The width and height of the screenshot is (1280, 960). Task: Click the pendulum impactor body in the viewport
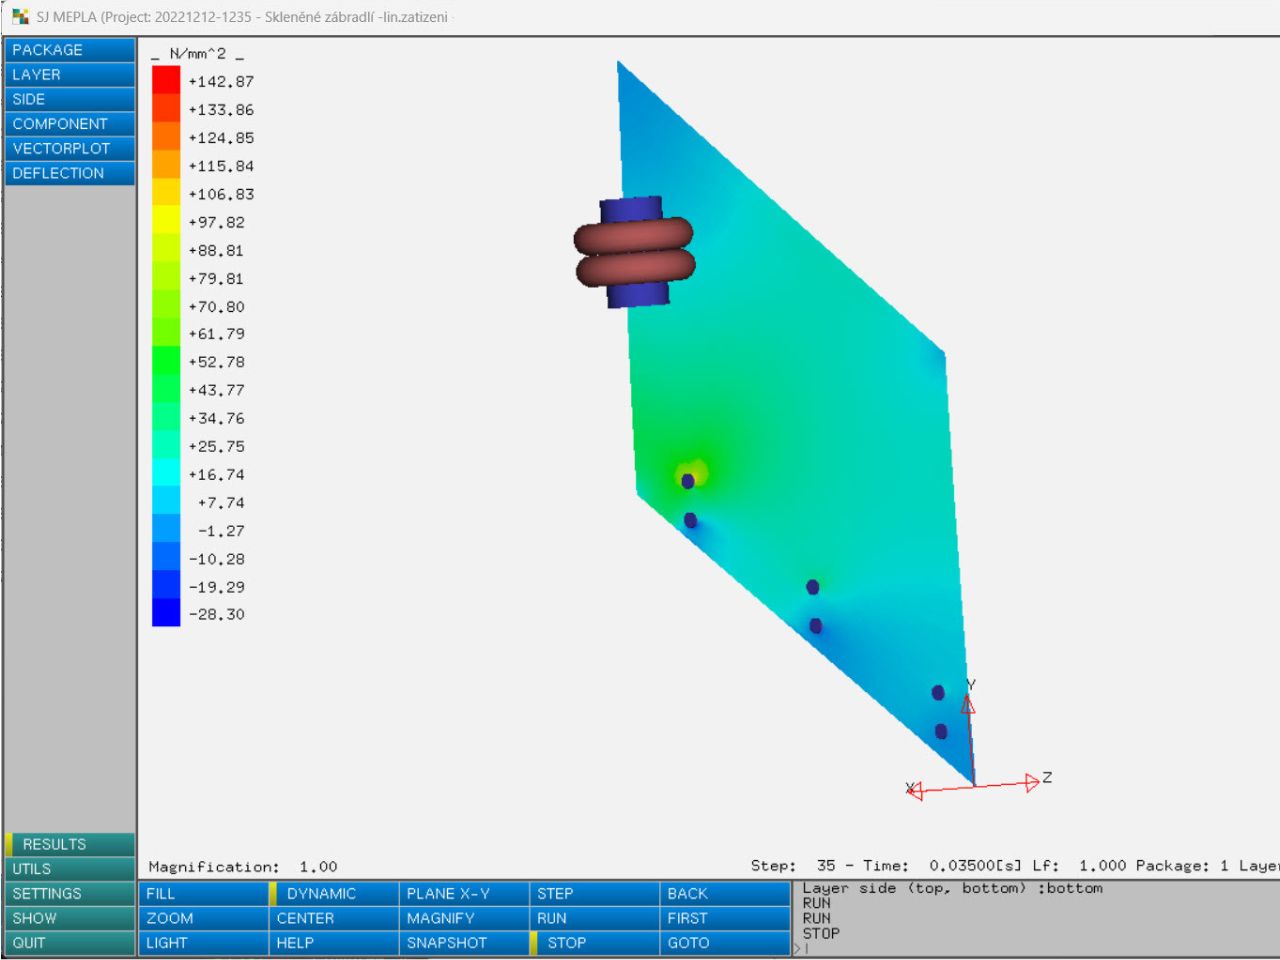coord(634,252)
